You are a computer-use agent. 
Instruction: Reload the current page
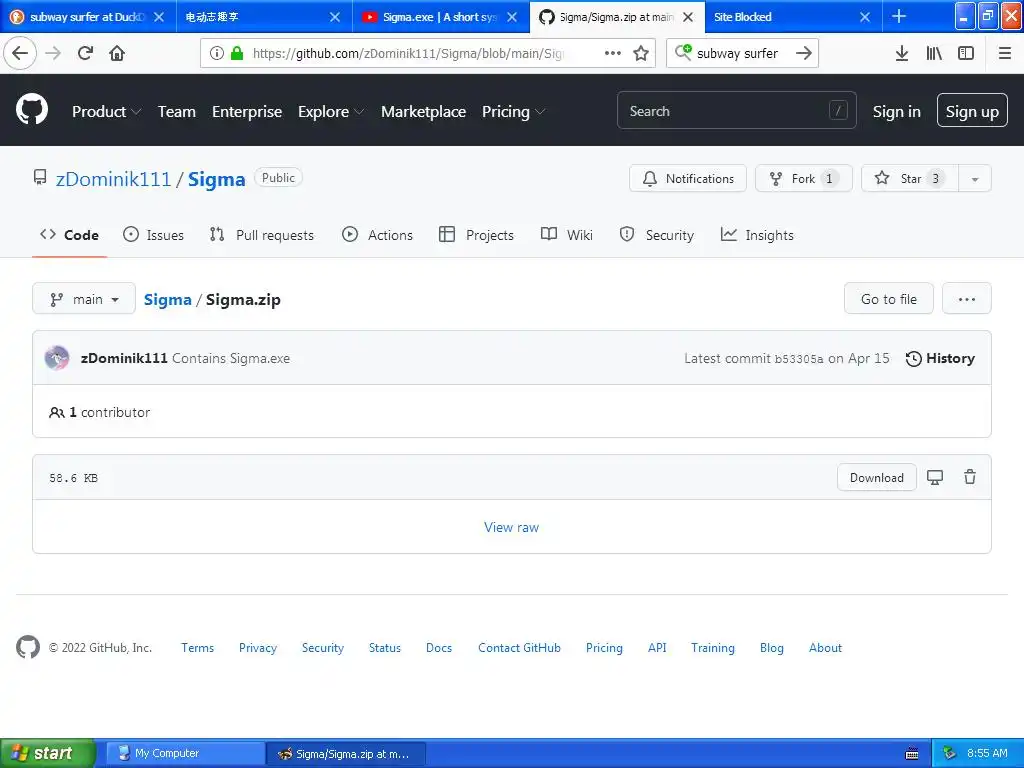click(x=85, y=53)
